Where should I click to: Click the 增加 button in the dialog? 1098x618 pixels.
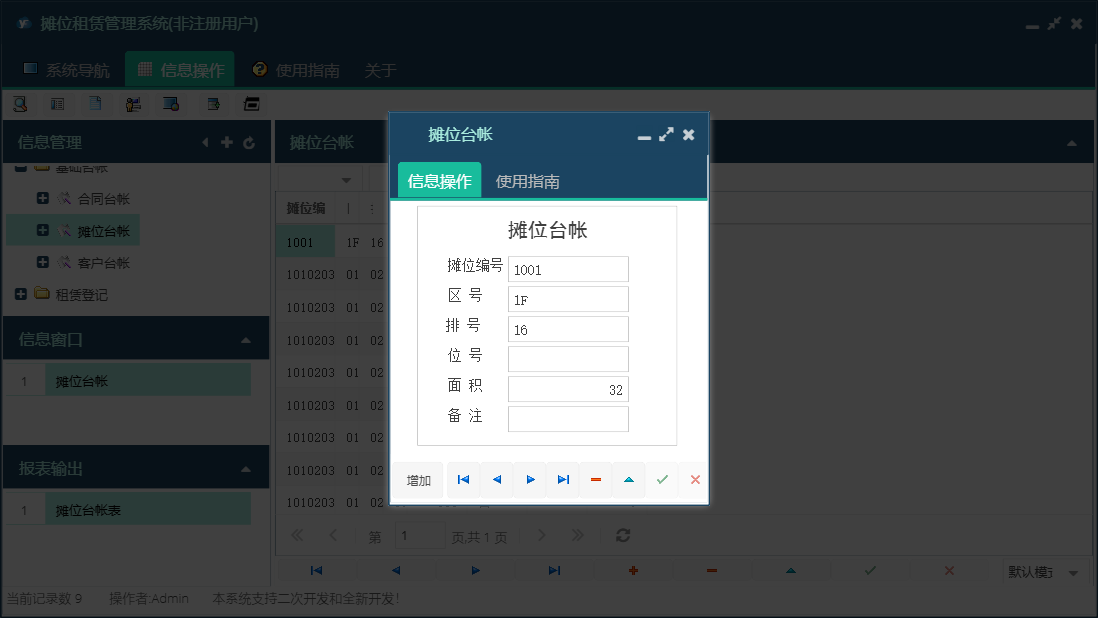point(417,480)
